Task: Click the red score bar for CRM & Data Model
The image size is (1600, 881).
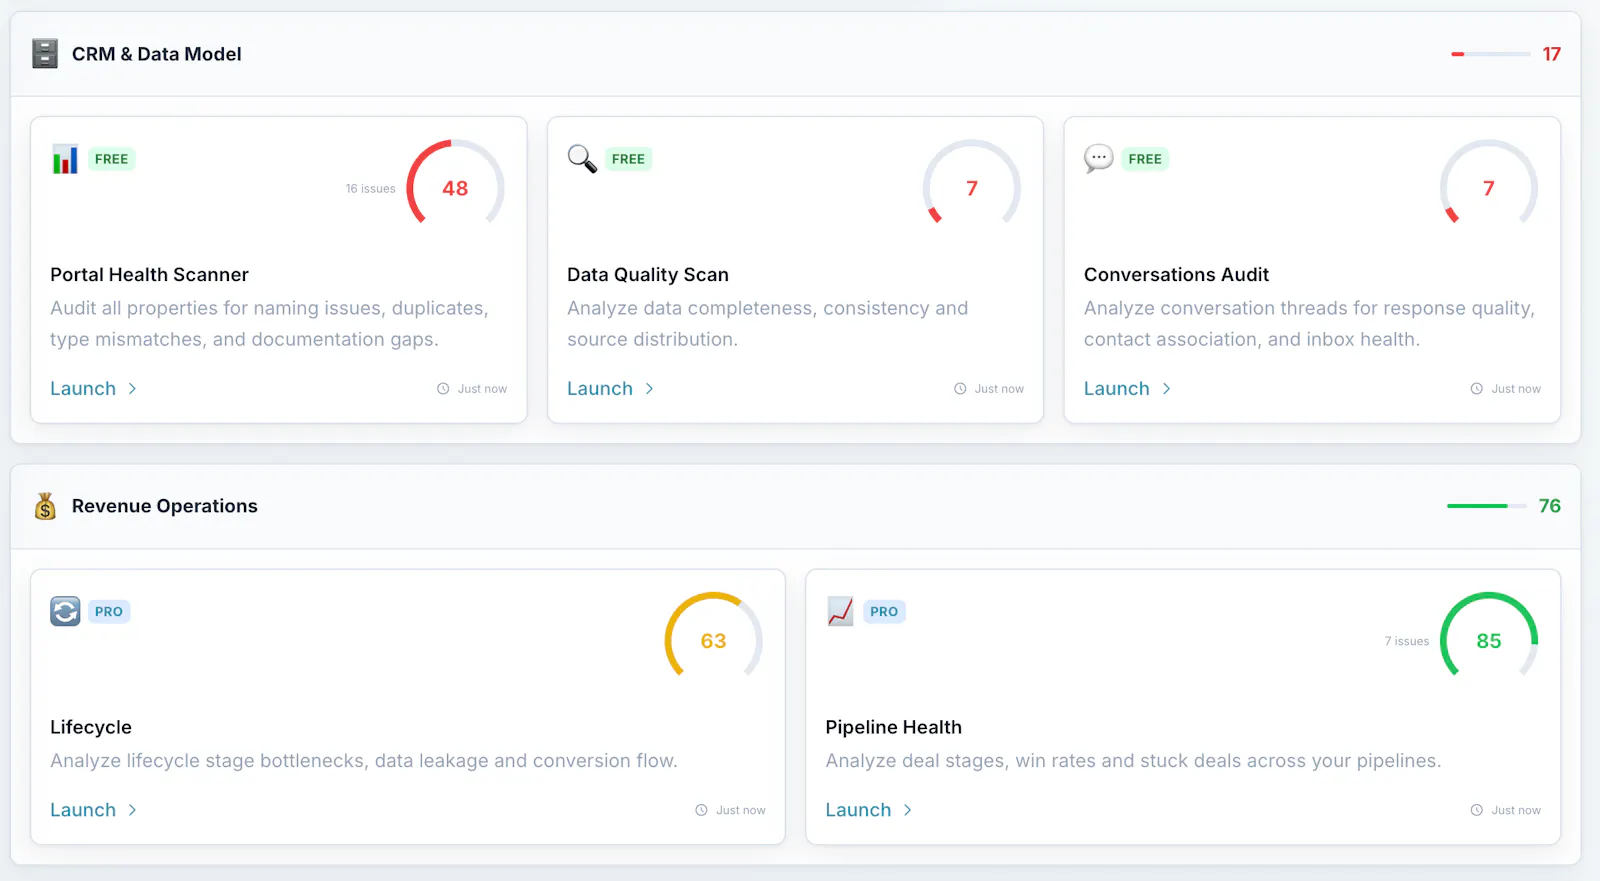Action: pos(1491,54)
